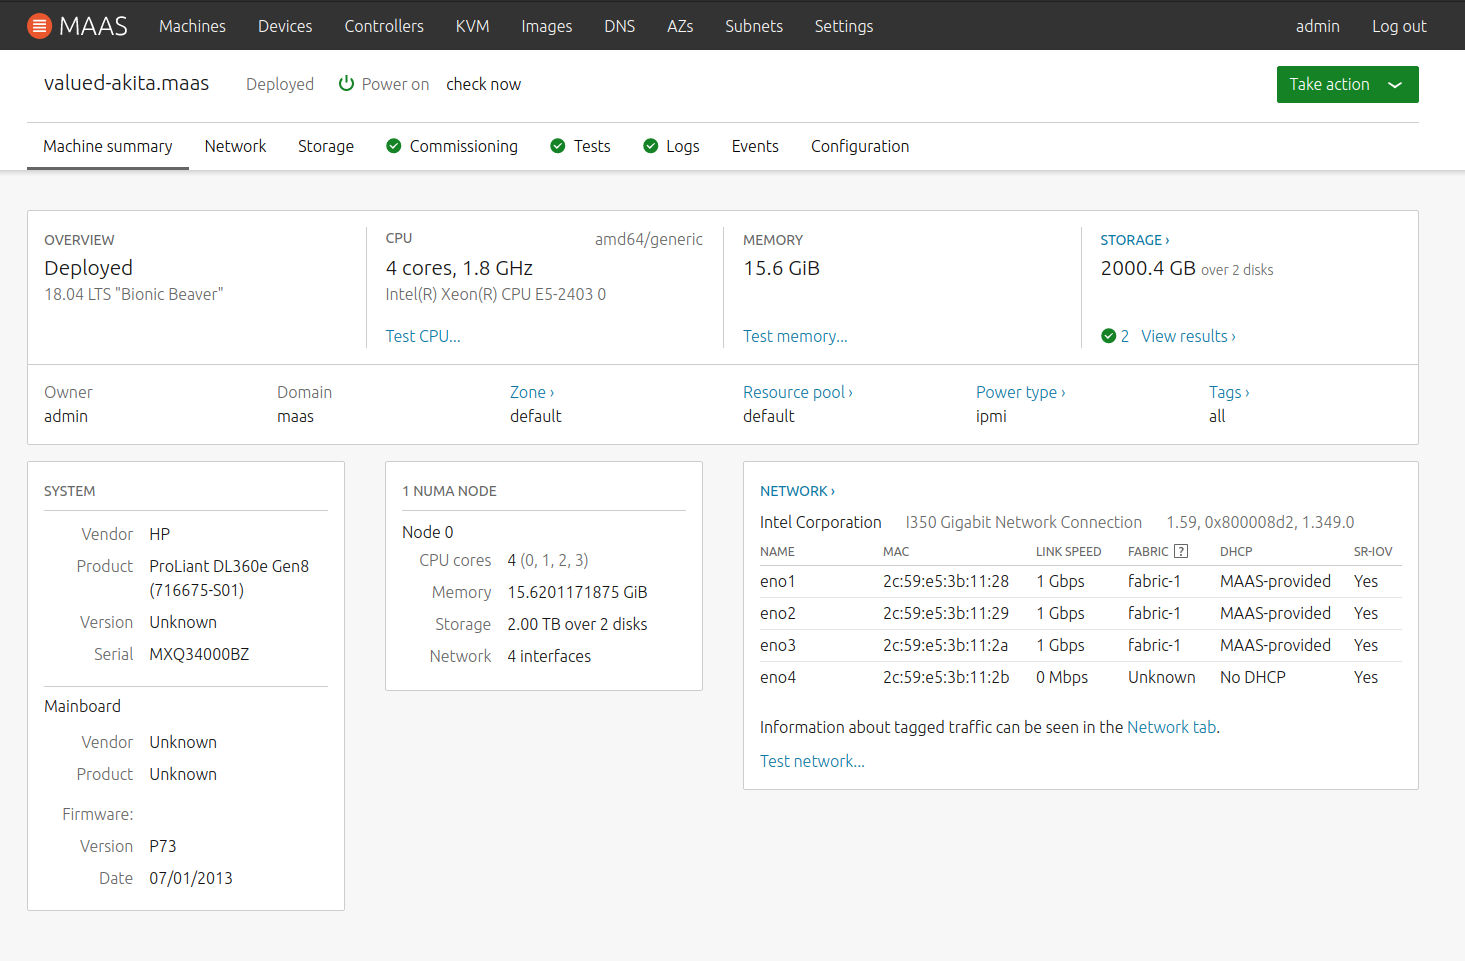Open the Configuration tab

click(x=859, y=147)
